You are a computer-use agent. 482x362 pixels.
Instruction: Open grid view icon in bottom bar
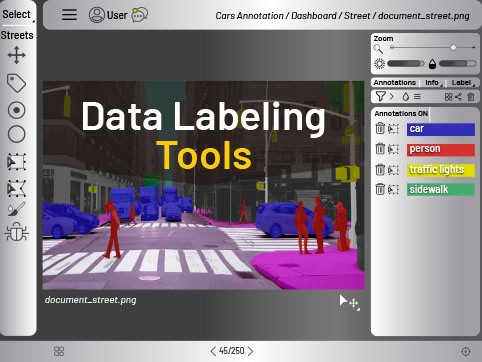pos(59,351)
